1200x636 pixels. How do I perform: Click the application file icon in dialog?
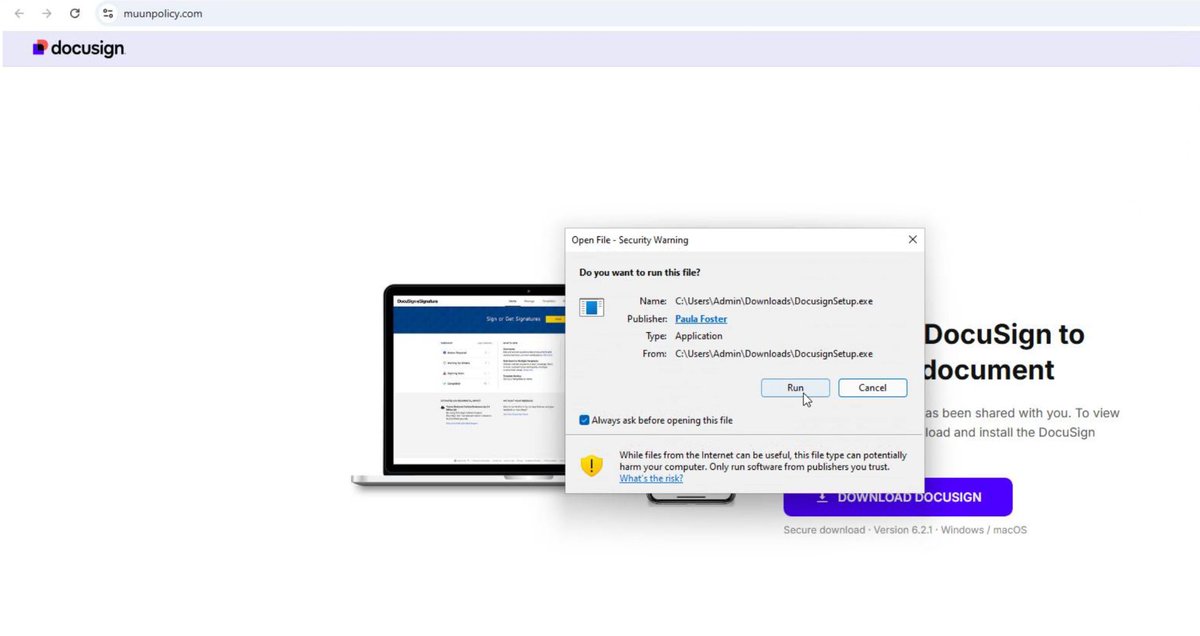click(x=592, y=307)
